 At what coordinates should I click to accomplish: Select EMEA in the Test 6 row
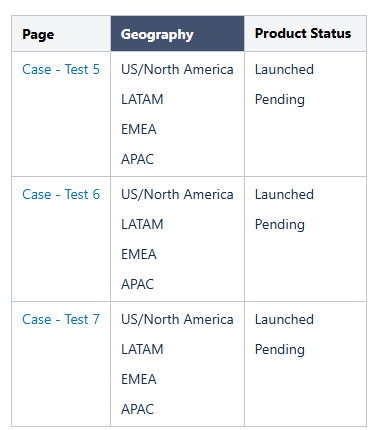click(139, 254)
